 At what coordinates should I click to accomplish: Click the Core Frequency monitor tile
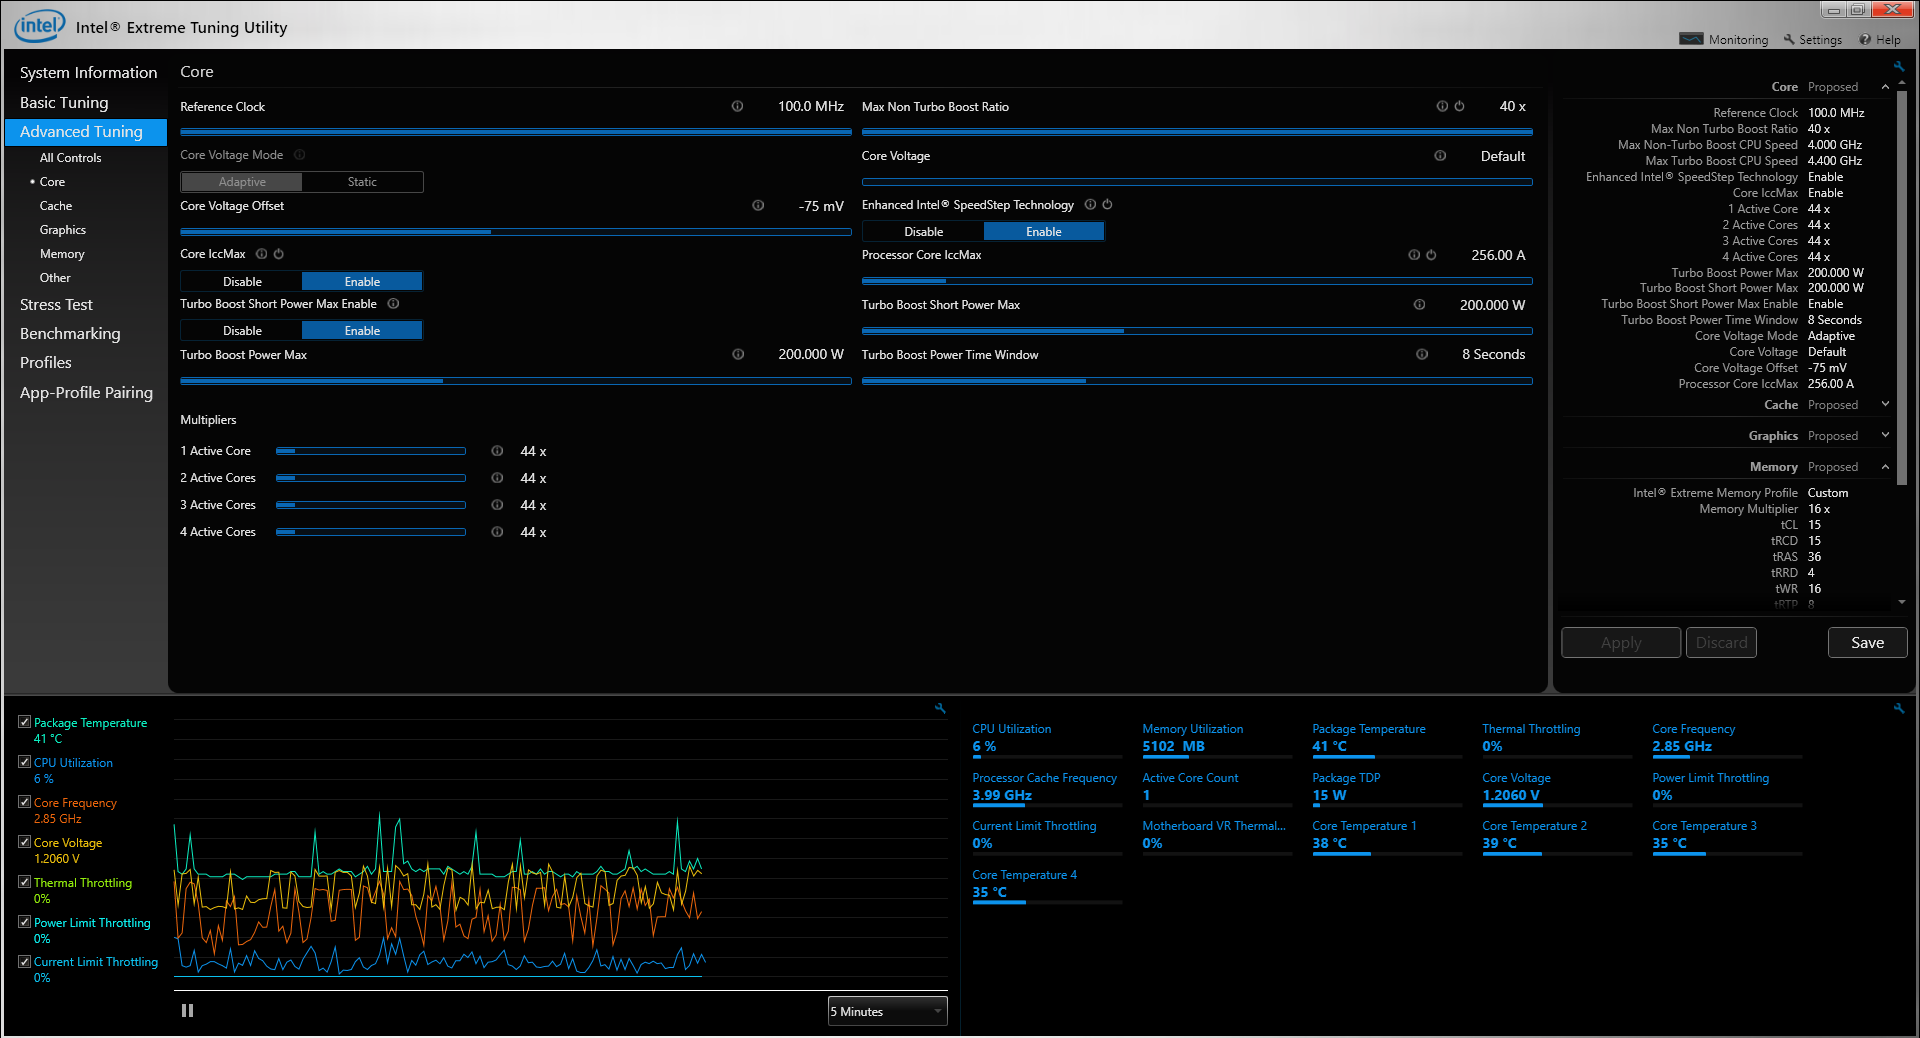(1727, 738)
